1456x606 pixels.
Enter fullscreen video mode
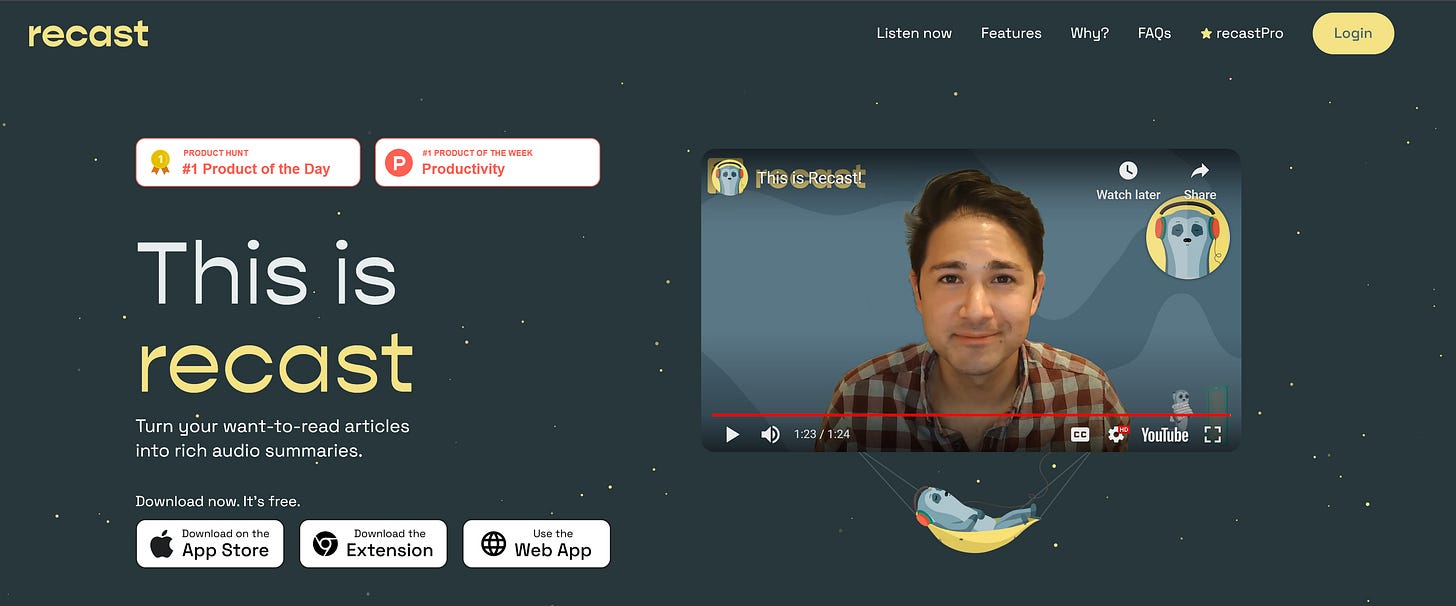click(x=1213, y=434)
